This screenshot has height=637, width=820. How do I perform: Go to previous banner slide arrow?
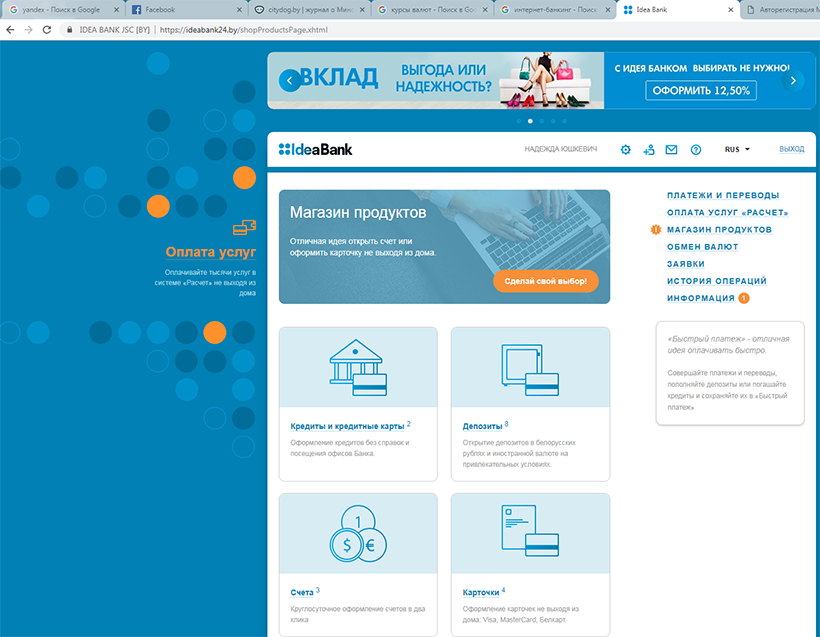point(290,80)
